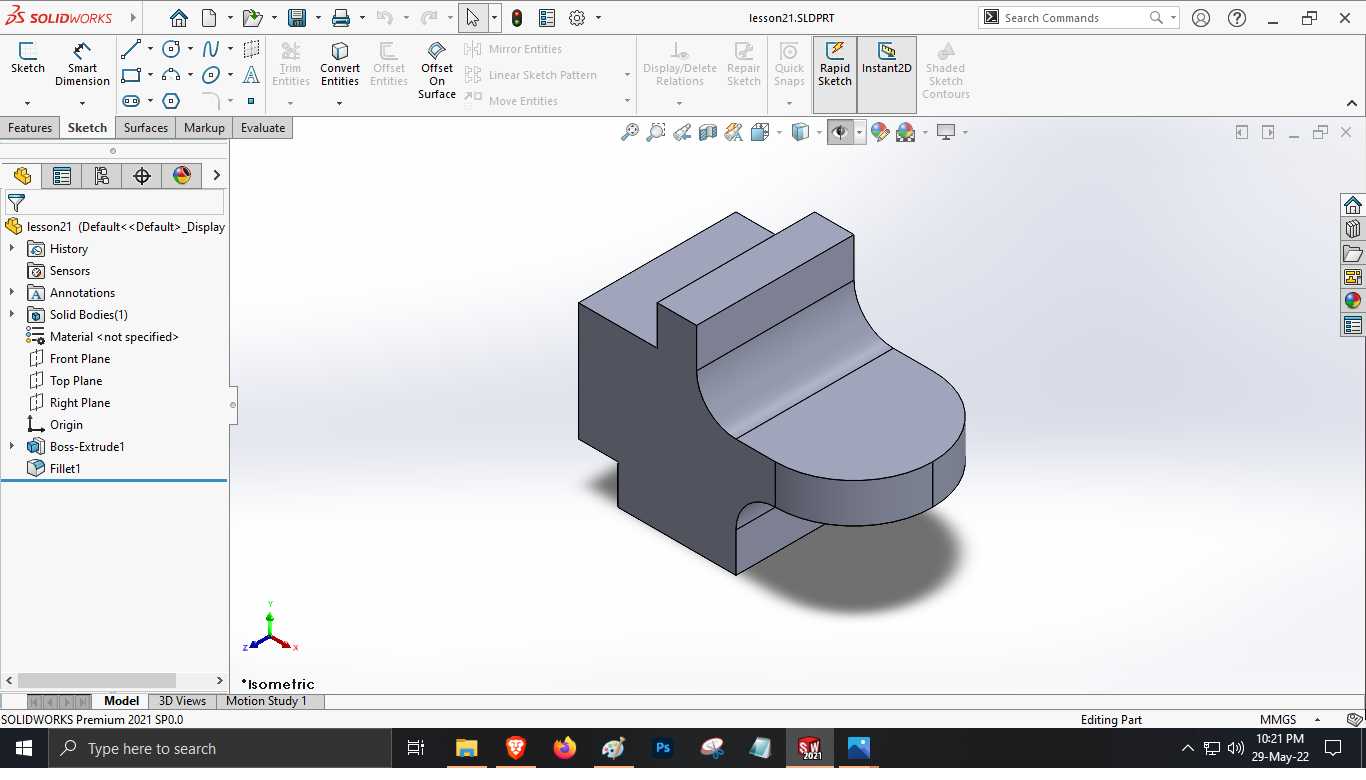Viewport: 1366px width, 780px height.
Task: Click the Rebuild traffic light icon
Action: (x=517, y=18)
